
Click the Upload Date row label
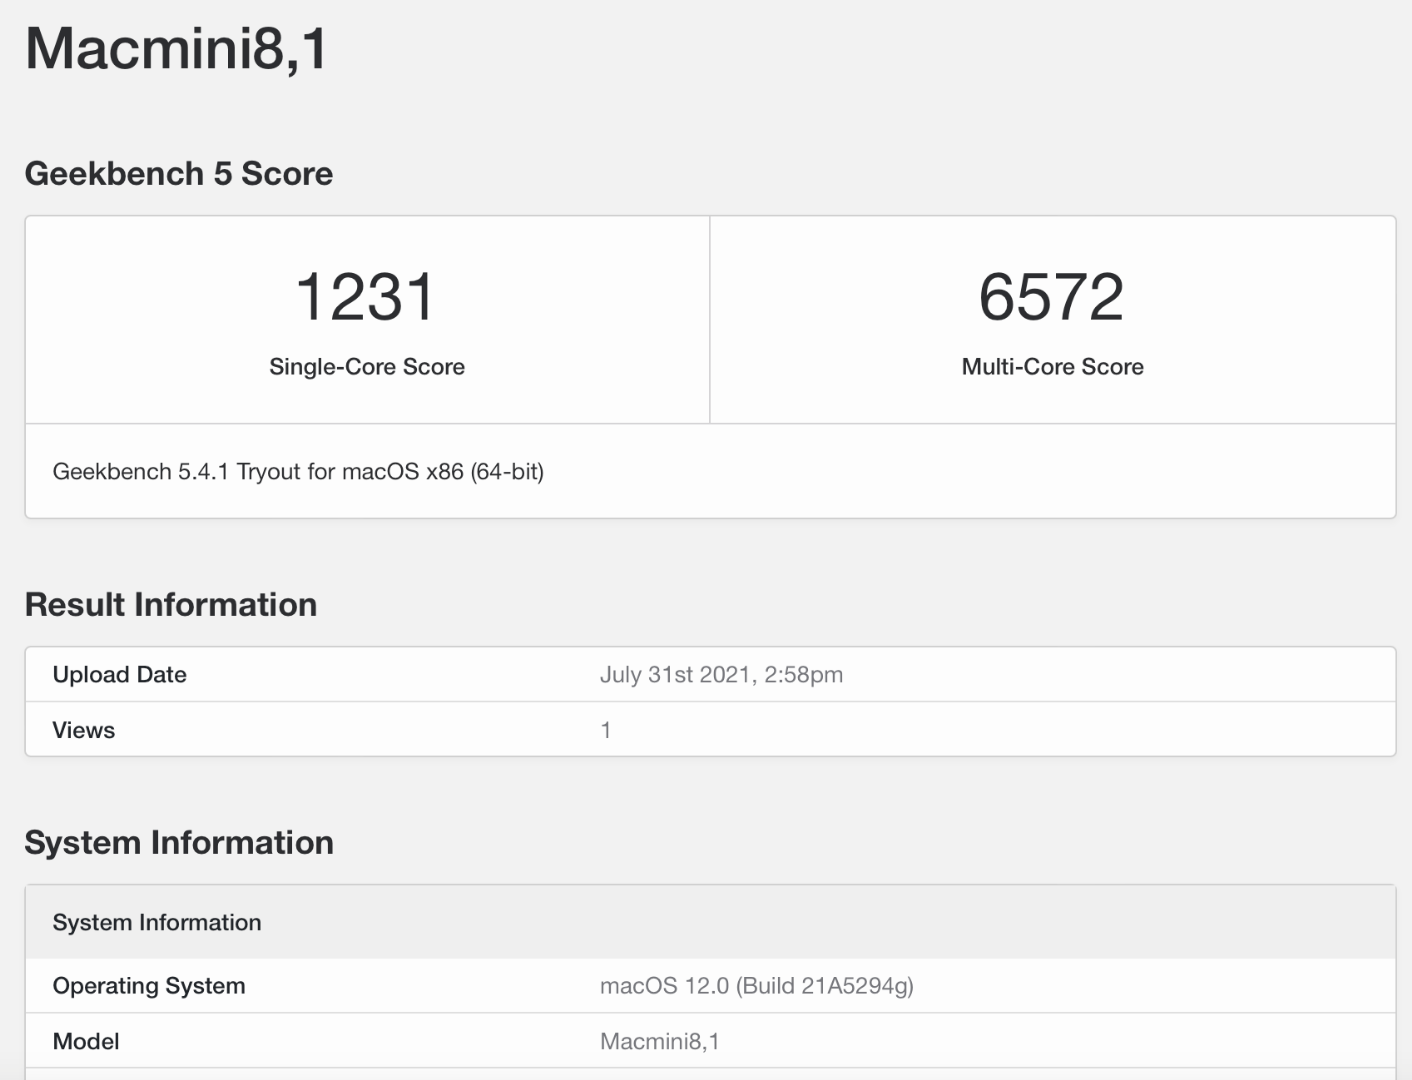[x=120, y=675]
